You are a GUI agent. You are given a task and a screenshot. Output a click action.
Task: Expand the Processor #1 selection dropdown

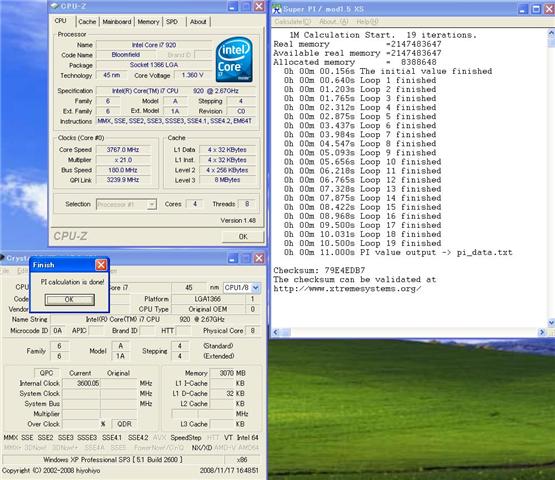[x=151, y=205]
